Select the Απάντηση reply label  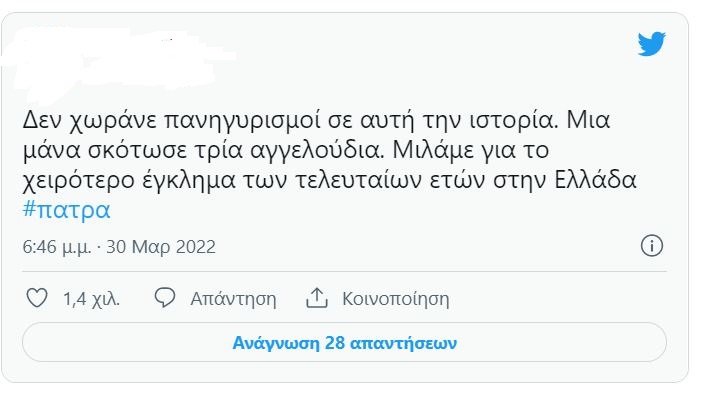[233, 299]
